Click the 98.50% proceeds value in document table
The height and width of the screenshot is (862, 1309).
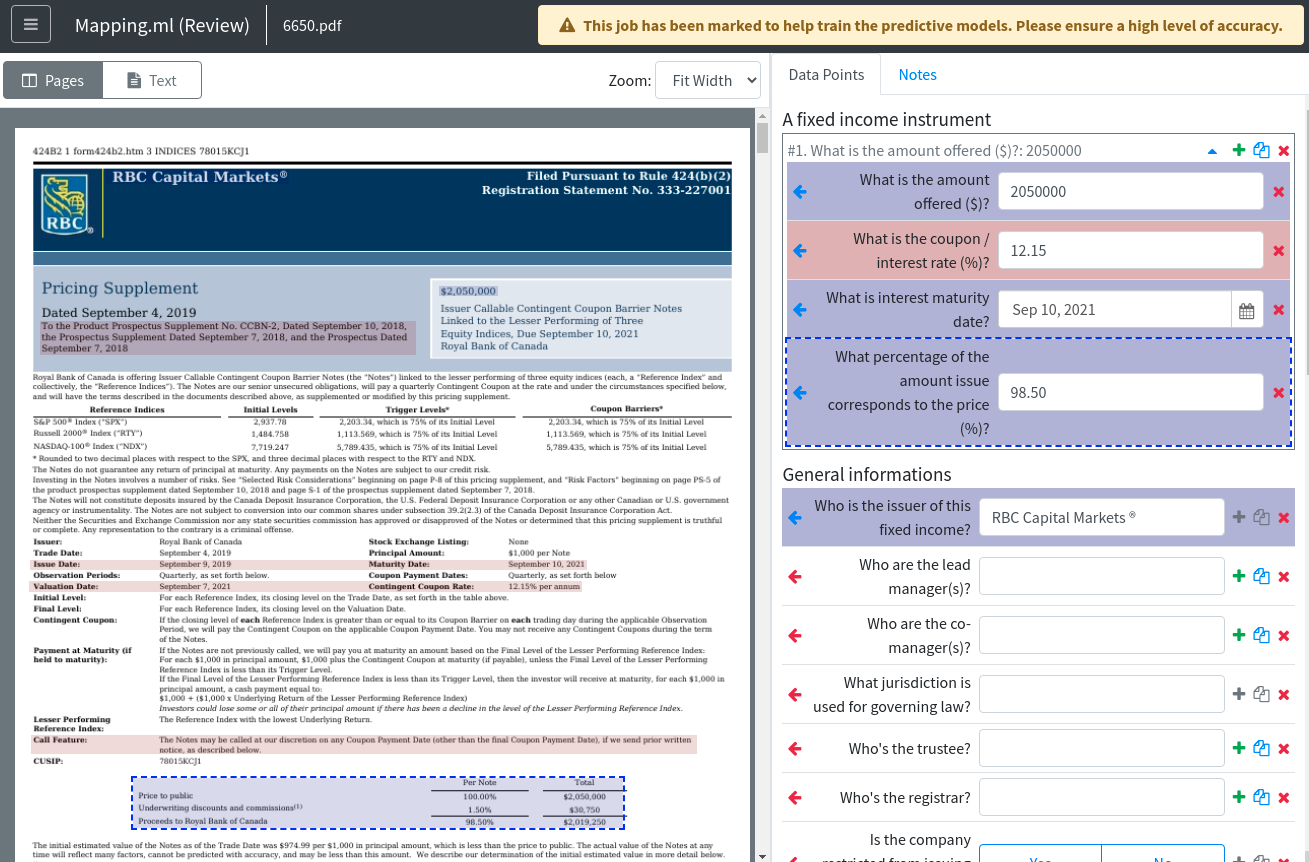pos(480,822)
